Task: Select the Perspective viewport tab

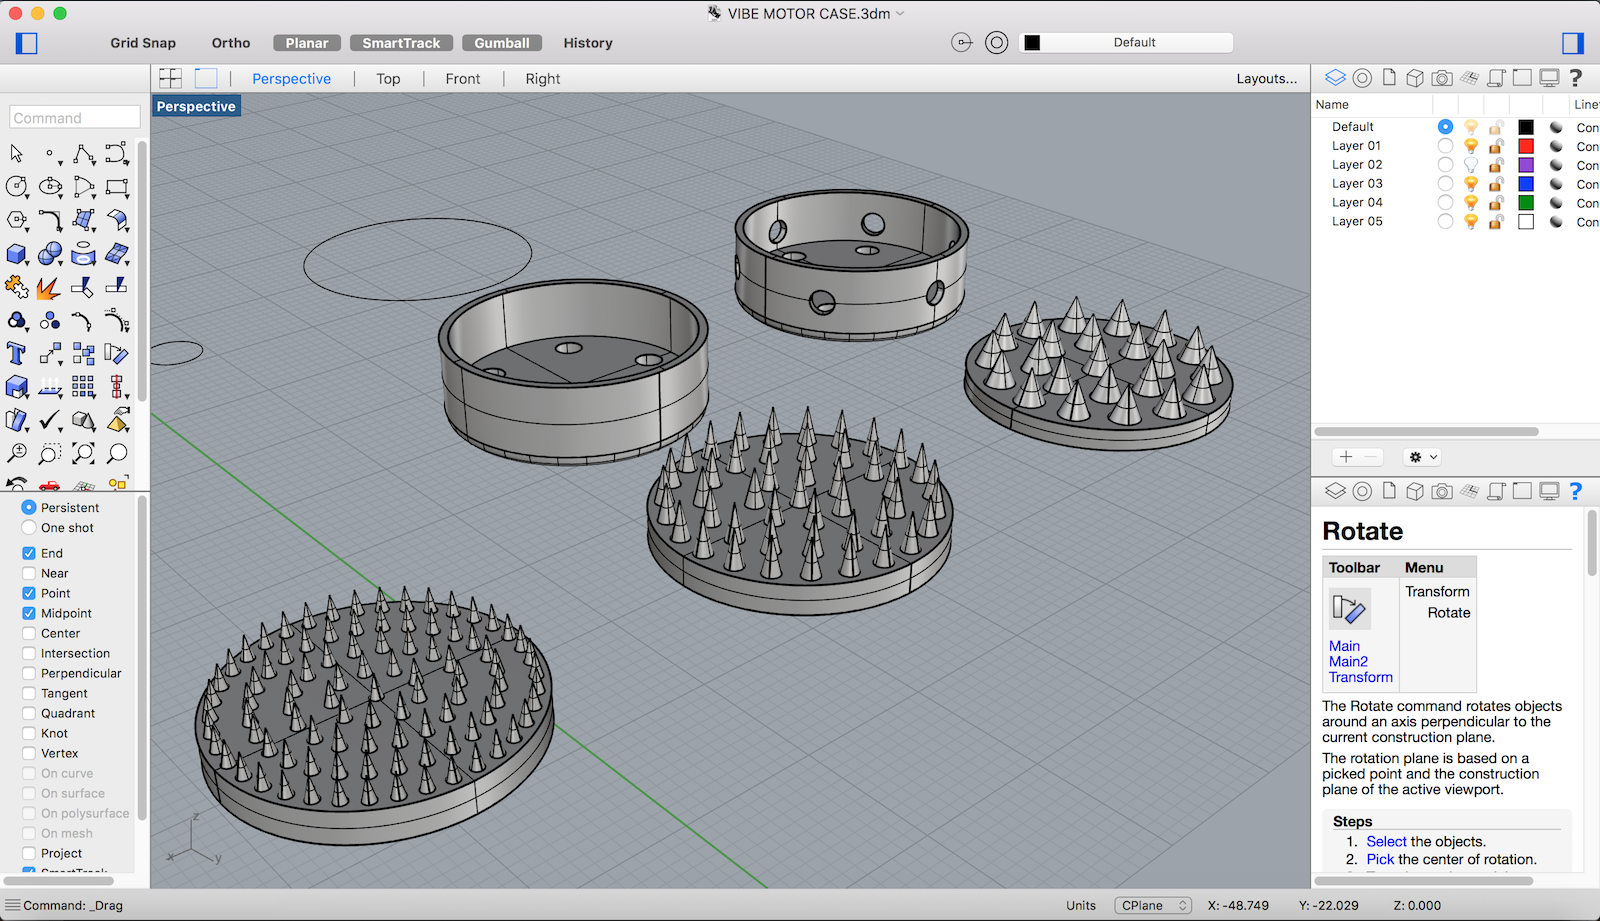Action: (x=291, y=79)
